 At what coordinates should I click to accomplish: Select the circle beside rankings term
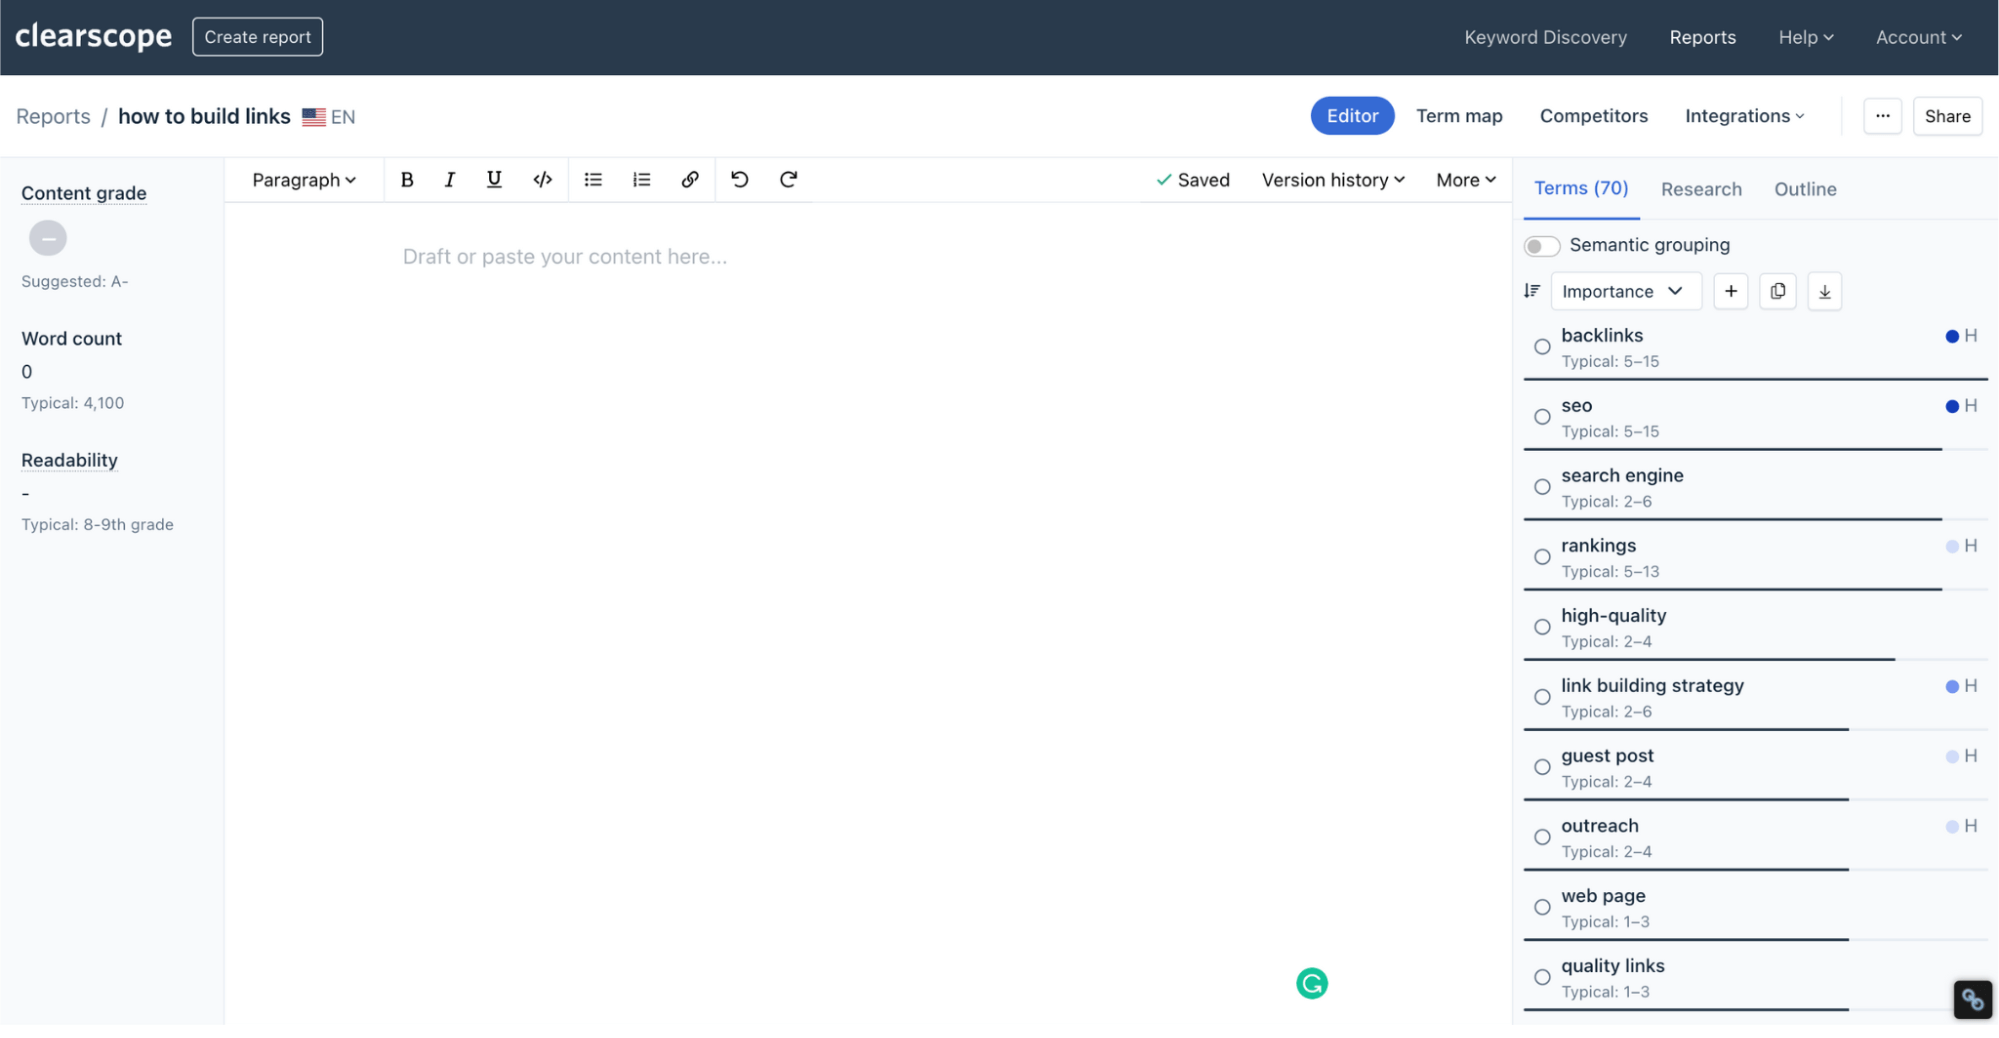[1542, 557]
